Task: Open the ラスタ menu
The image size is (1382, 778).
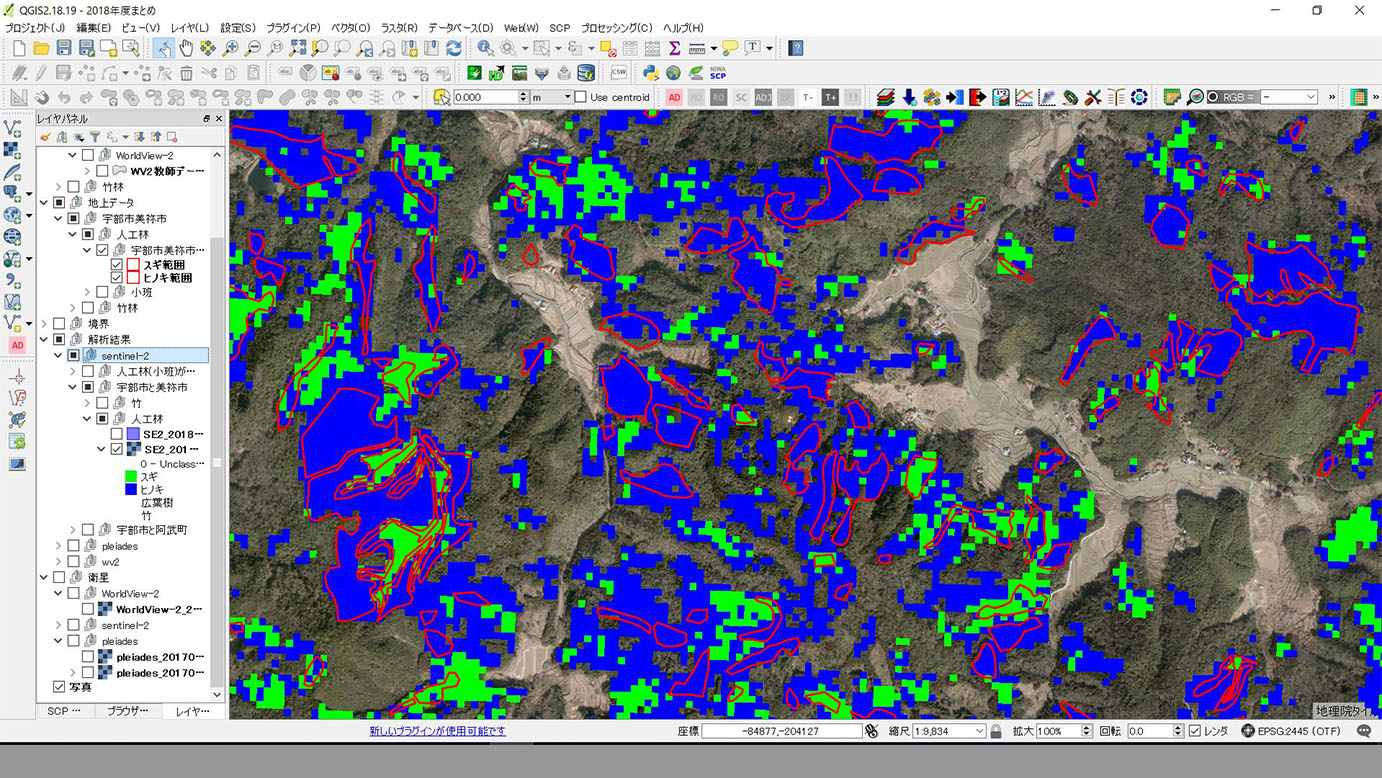Action: 399,28
